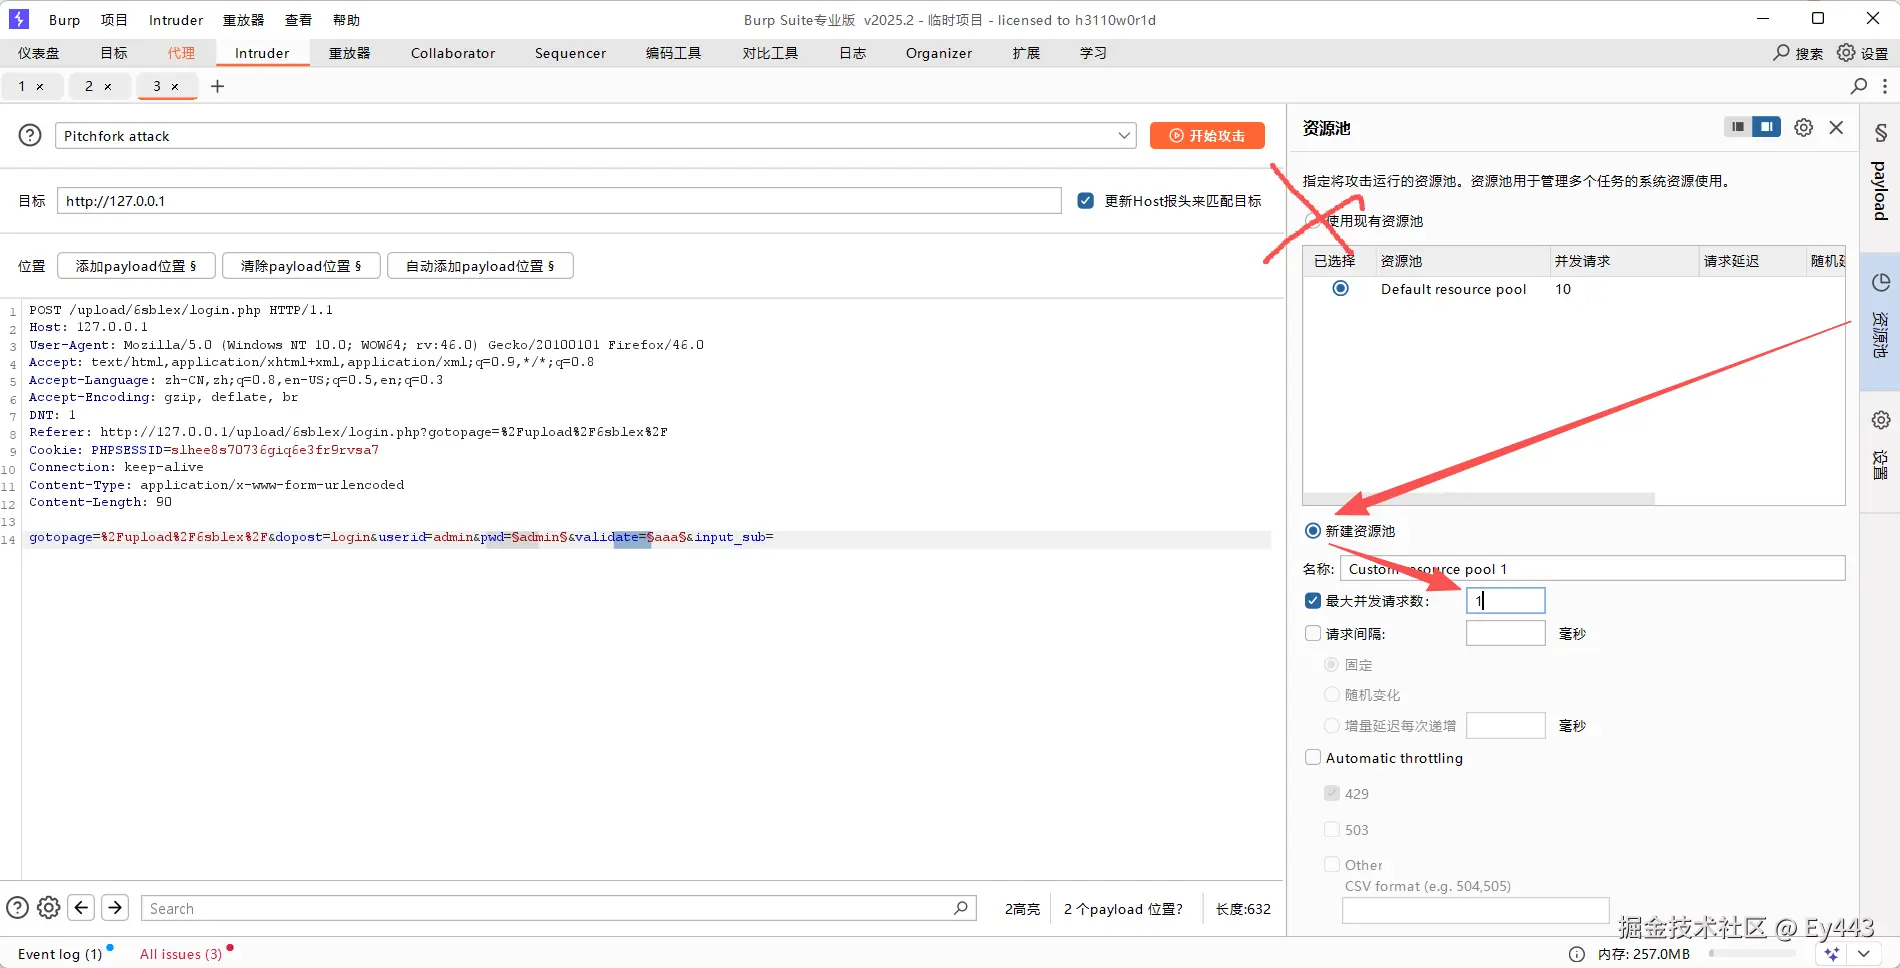The height and width of the screenshot is (968, 1900).
Task: Select the 固定 delay radio button
Action: click(1331, 665)
